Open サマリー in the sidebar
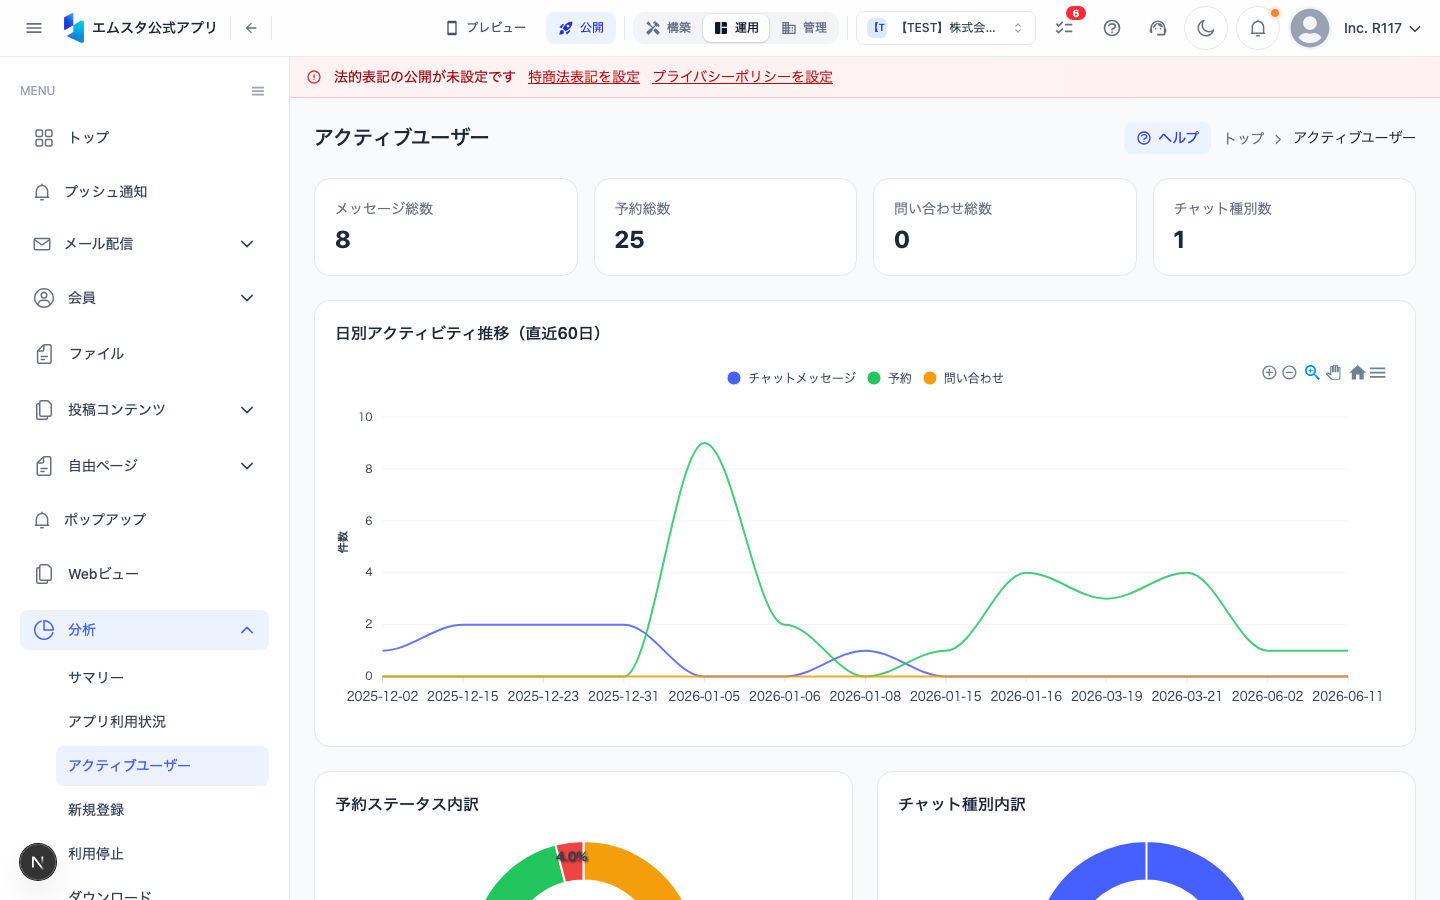The height and width of the screenshot is (900, 1440). coord(162,678)
